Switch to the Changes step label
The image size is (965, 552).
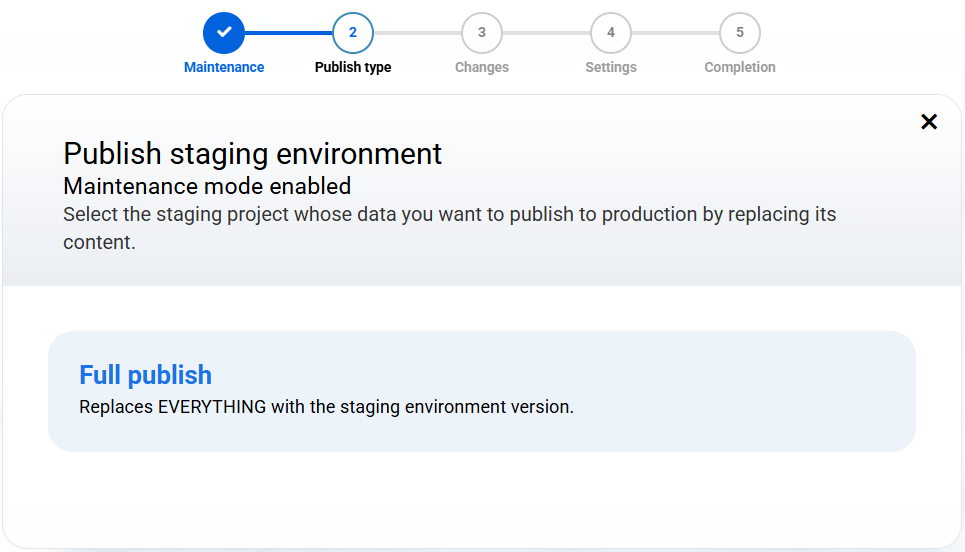tap(482, 68)
